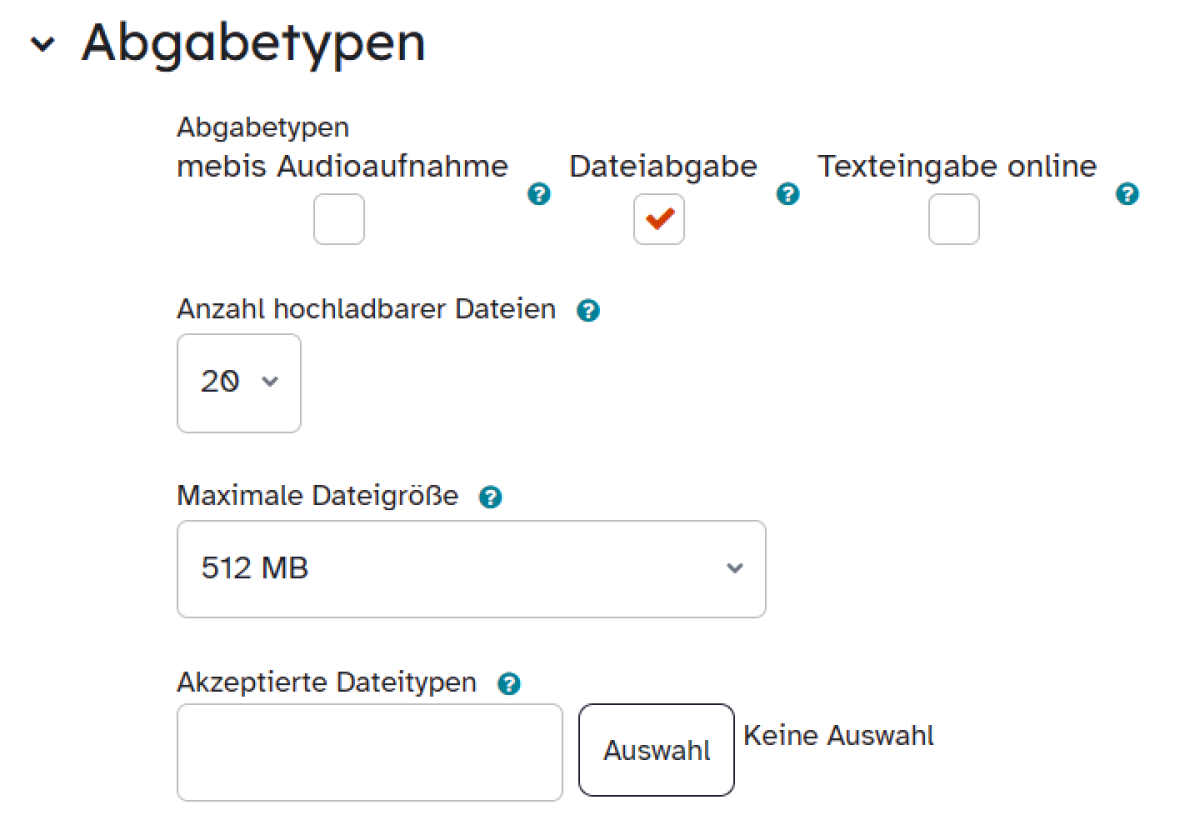1200x820 pixels.
Task: Open the 512 MB file size dropdown
Action: (x=471, y=569)
